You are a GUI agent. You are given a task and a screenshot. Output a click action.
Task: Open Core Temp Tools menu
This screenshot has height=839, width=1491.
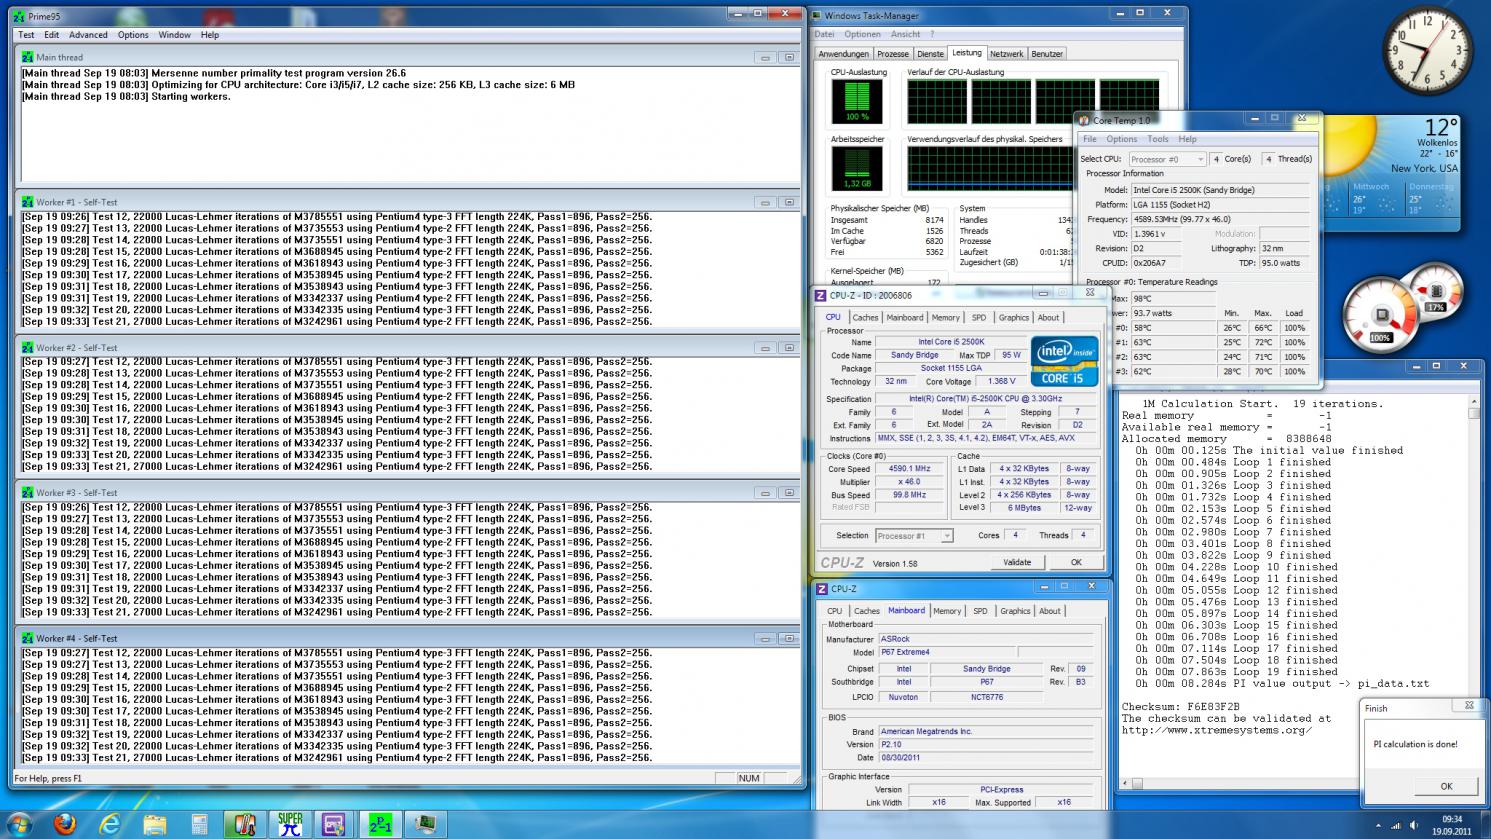[1158, 139]
